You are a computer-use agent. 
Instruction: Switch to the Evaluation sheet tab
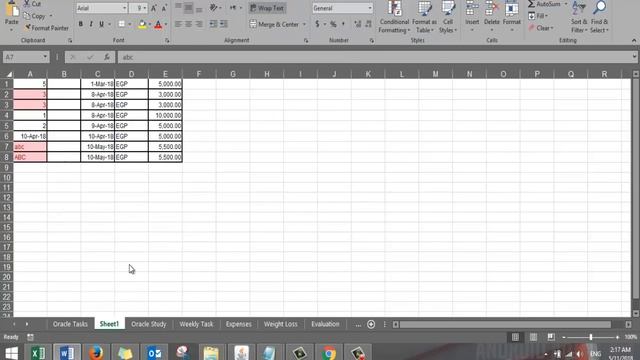click(325, 324)
